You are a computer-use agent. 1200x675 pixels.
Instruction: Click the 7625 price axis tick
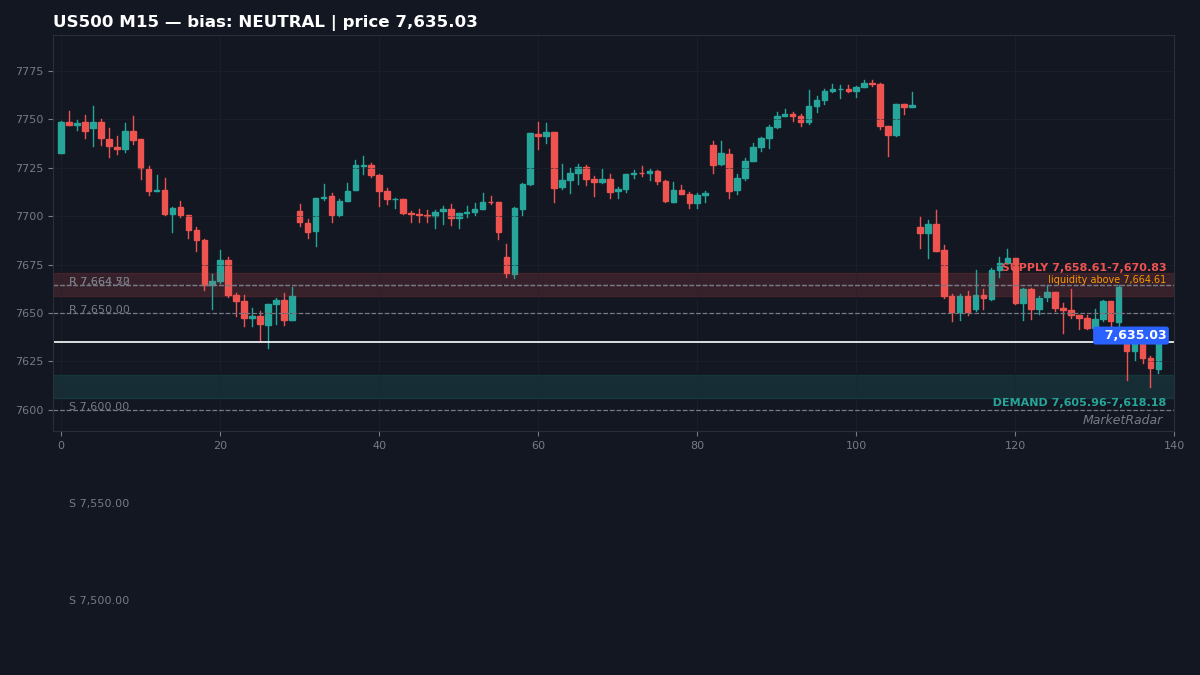(x=30, y=362)
